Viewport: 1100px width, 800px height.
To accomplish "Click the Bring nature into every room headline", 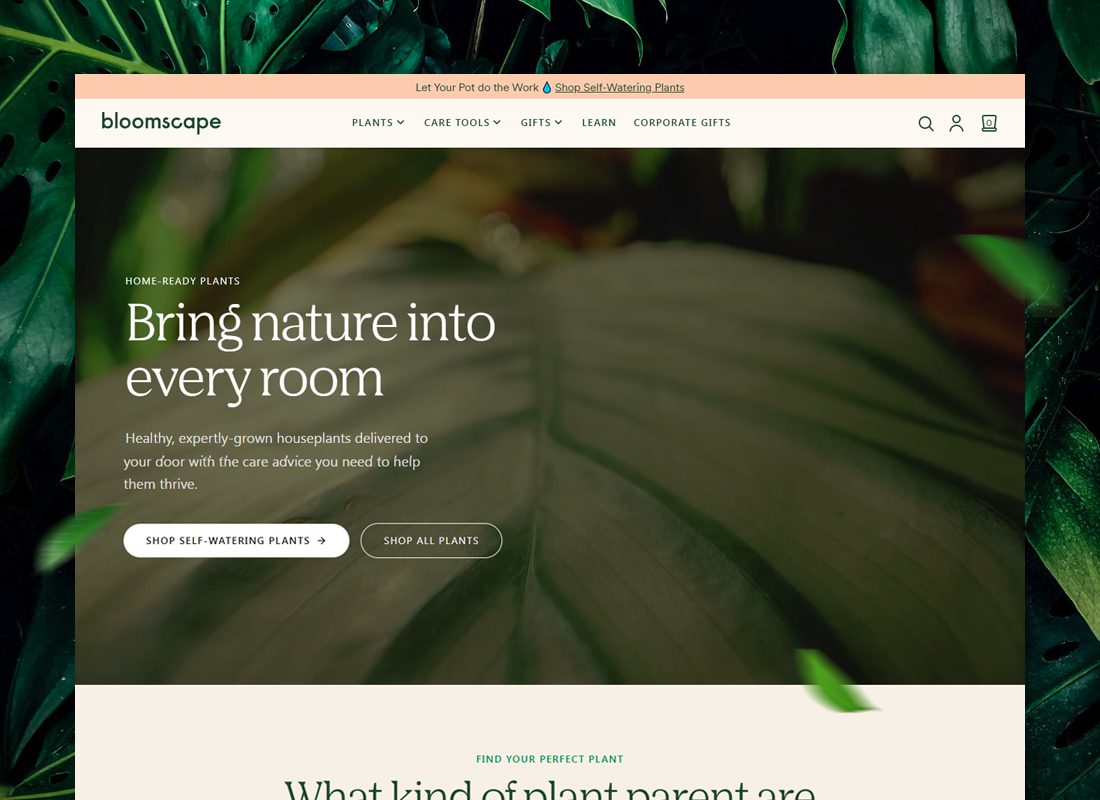I will (311, 351).
